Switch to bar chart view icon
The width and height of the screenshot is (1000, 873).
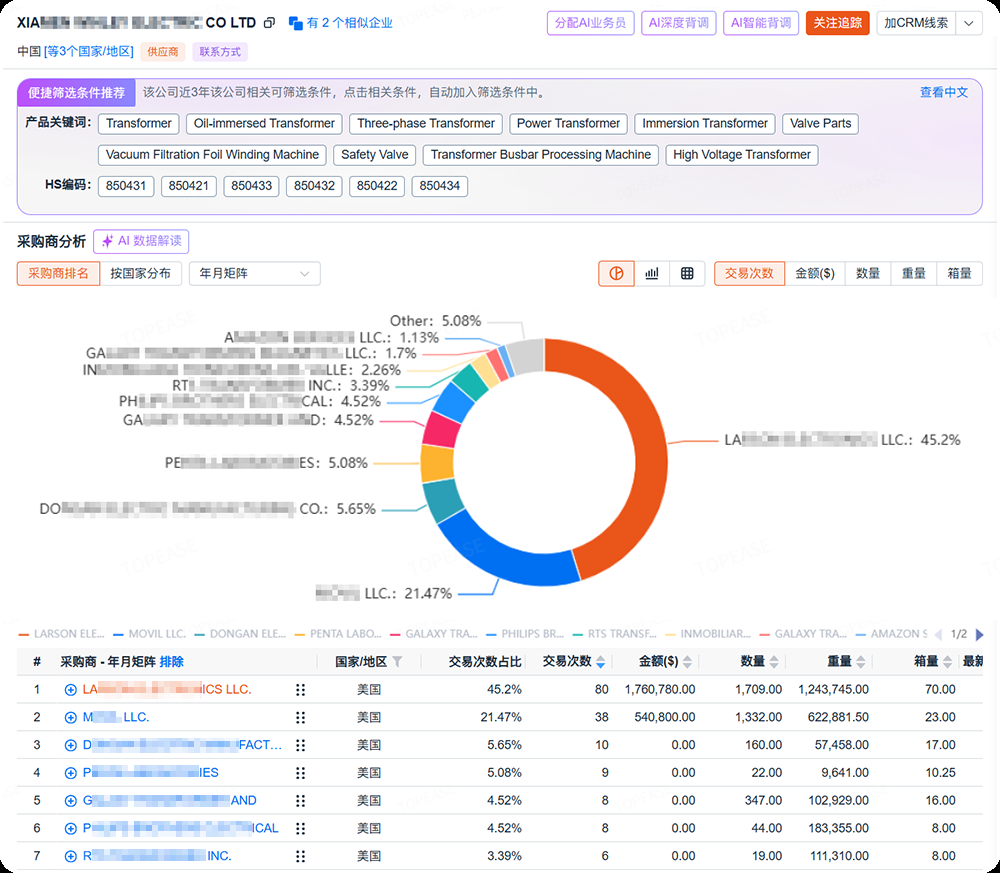click(652, 274)
